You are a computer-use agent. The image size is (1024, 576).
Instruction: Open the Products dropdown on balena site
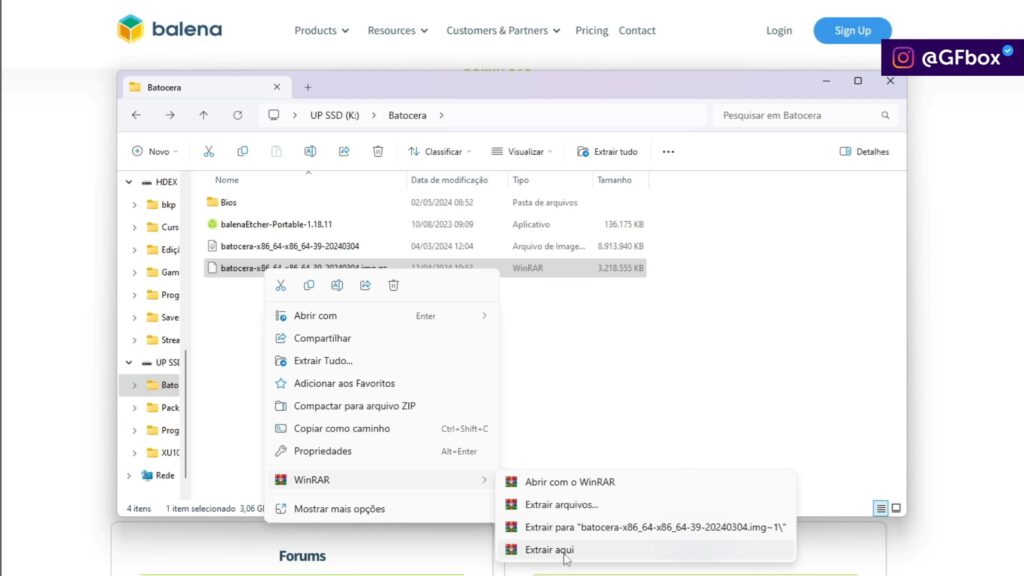(321, 31)
